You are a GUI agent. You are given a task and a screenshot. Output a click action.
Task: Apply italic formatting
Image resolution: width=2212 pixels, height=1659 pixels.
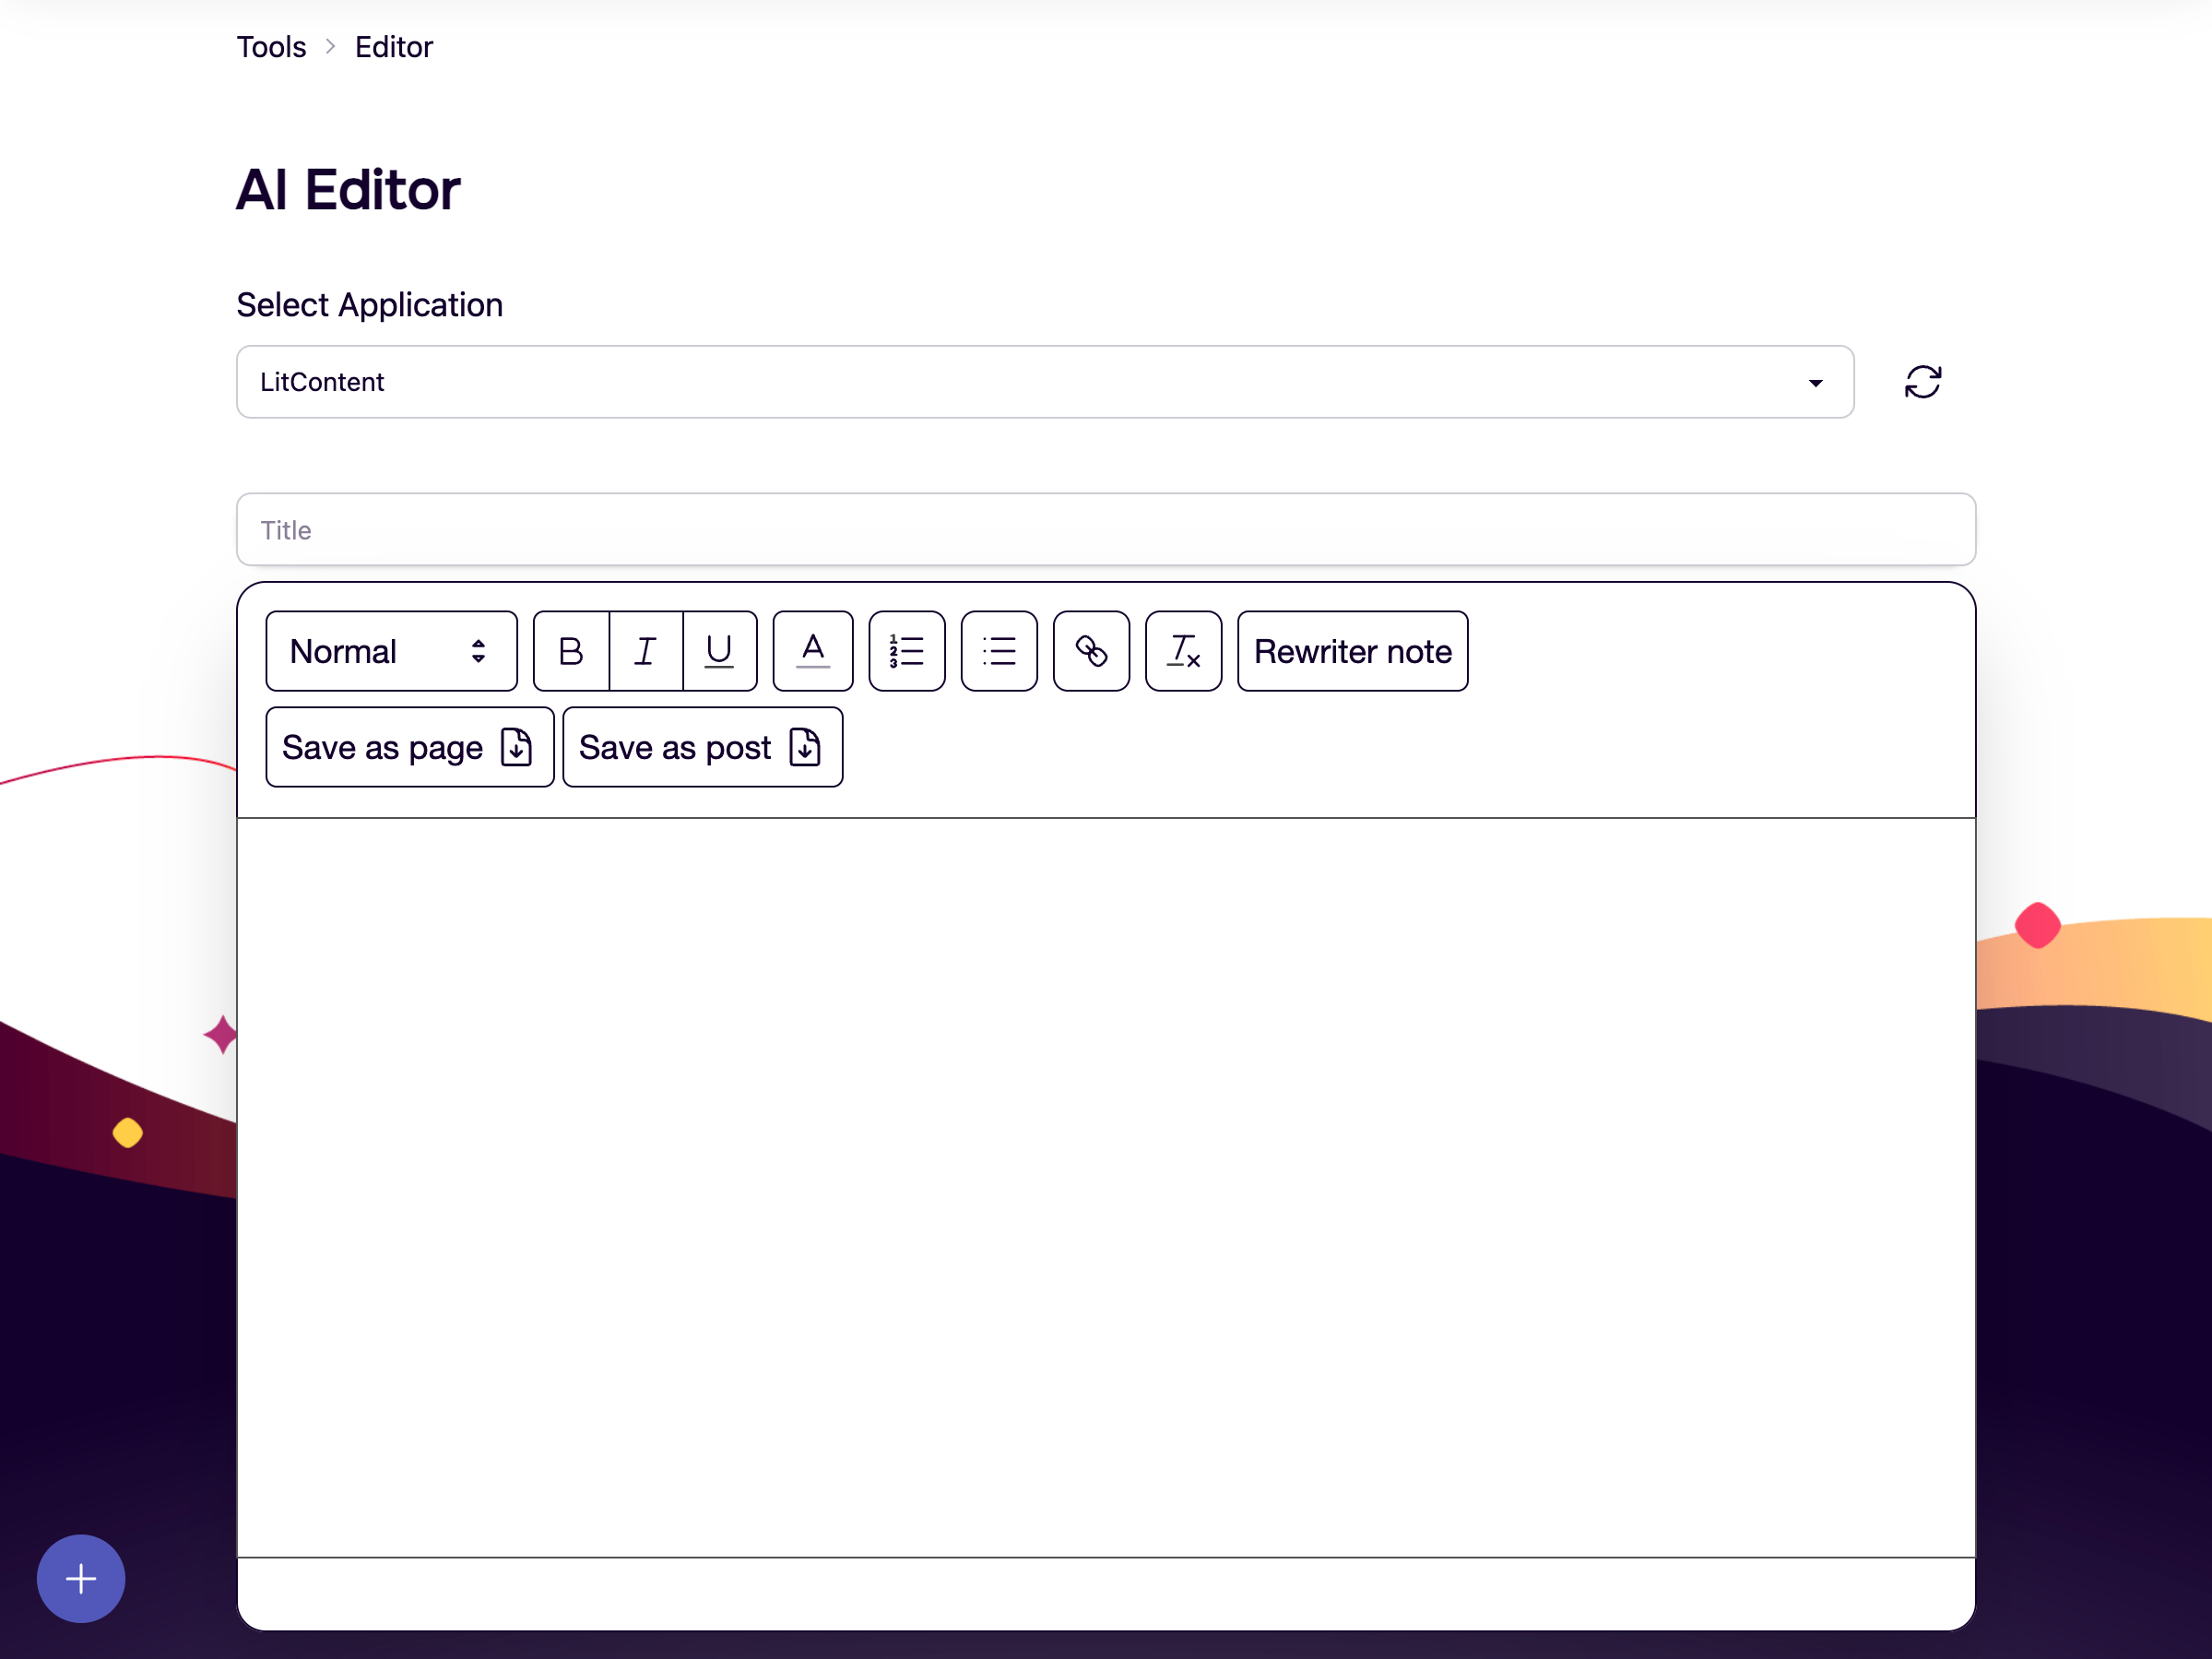pyautogui.click(x=645, y=651)
